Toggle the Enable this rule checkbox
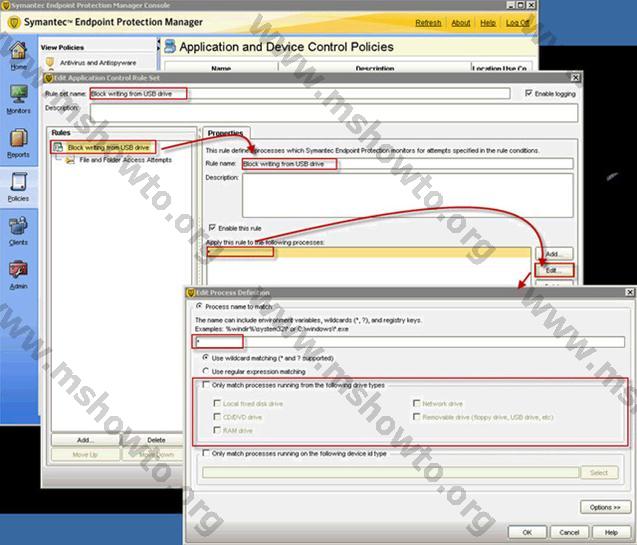 (212, 227)
